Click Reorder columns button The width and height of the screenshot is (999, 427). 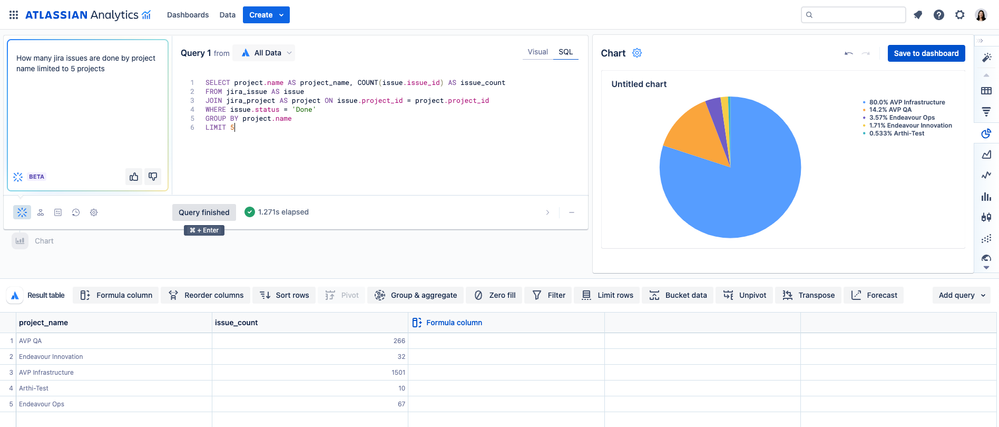tap(206, 295)
